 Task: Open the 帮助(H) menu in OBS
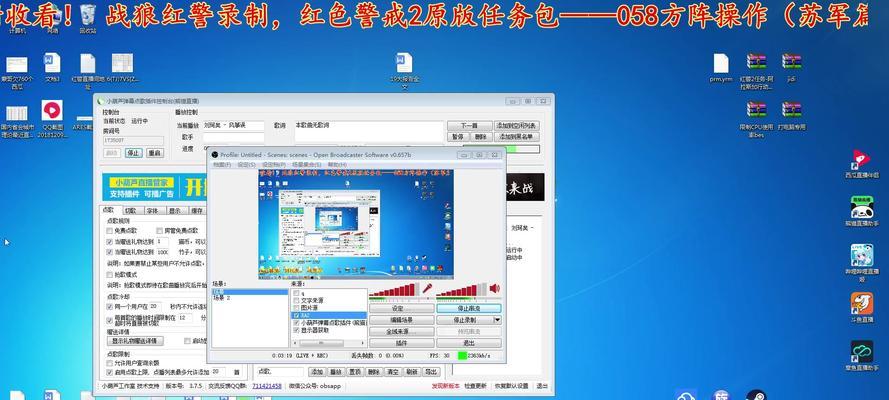(336, 164)
